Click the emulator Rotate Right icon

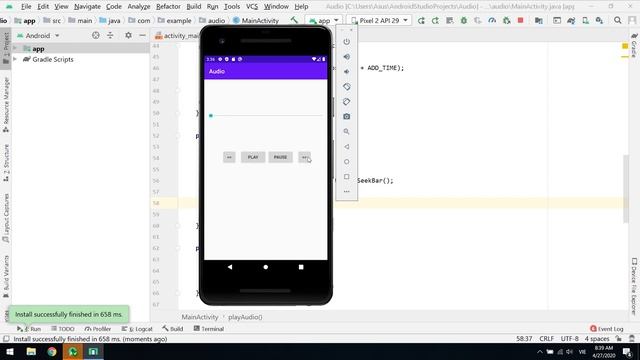point(347,102)
